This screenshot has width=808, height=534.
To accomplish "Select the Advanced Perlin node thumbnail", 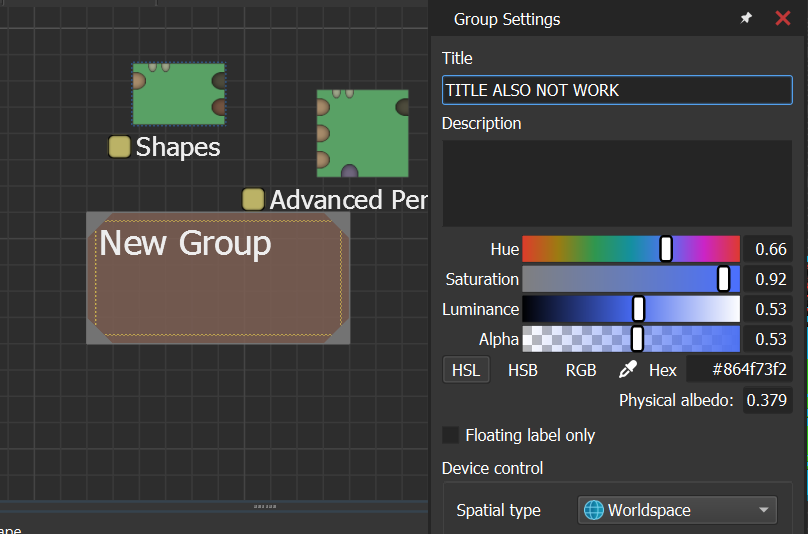I will pyautogui.click(x=363, y=133).
